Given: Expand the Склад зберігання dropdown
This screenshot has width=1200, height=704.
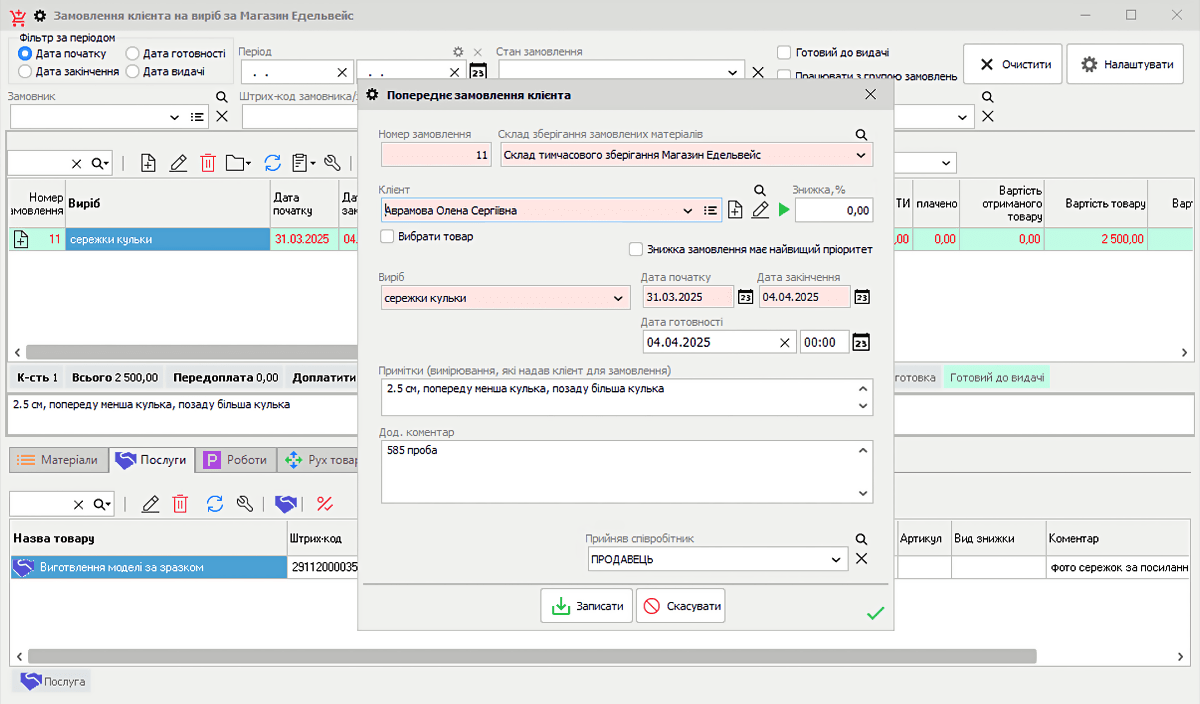Looking at the screenshot, I should click(860, 155).
